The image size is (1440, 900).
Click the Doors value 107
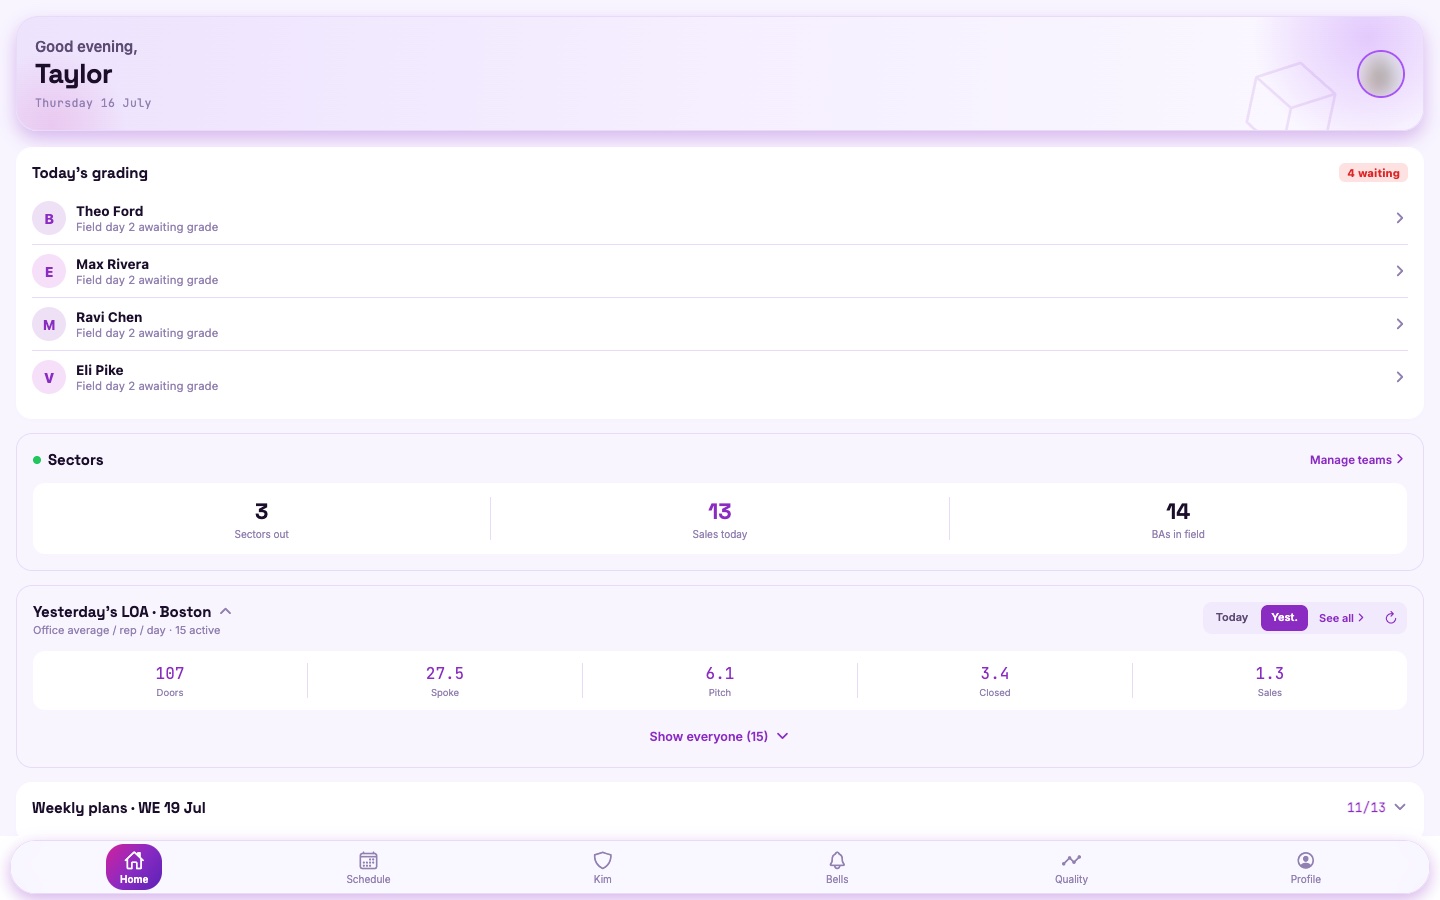[x=170, y=674]
